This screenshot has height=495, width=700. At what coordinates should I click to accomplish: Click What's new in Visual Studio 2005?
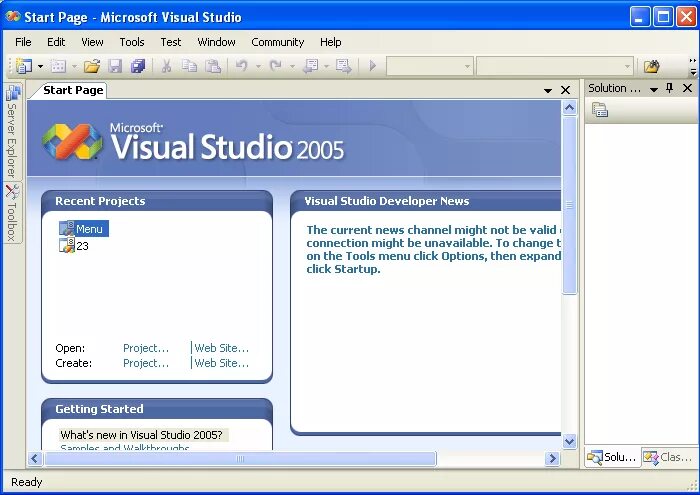click(x=141, y=435)
